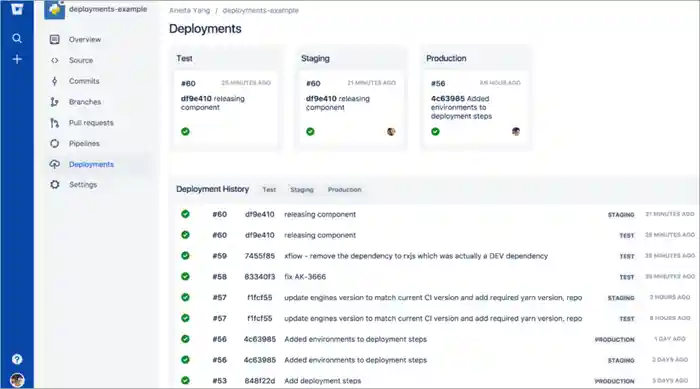Click success checkmark in Staging card
The image size is (700, 389).
coord(310,131)
